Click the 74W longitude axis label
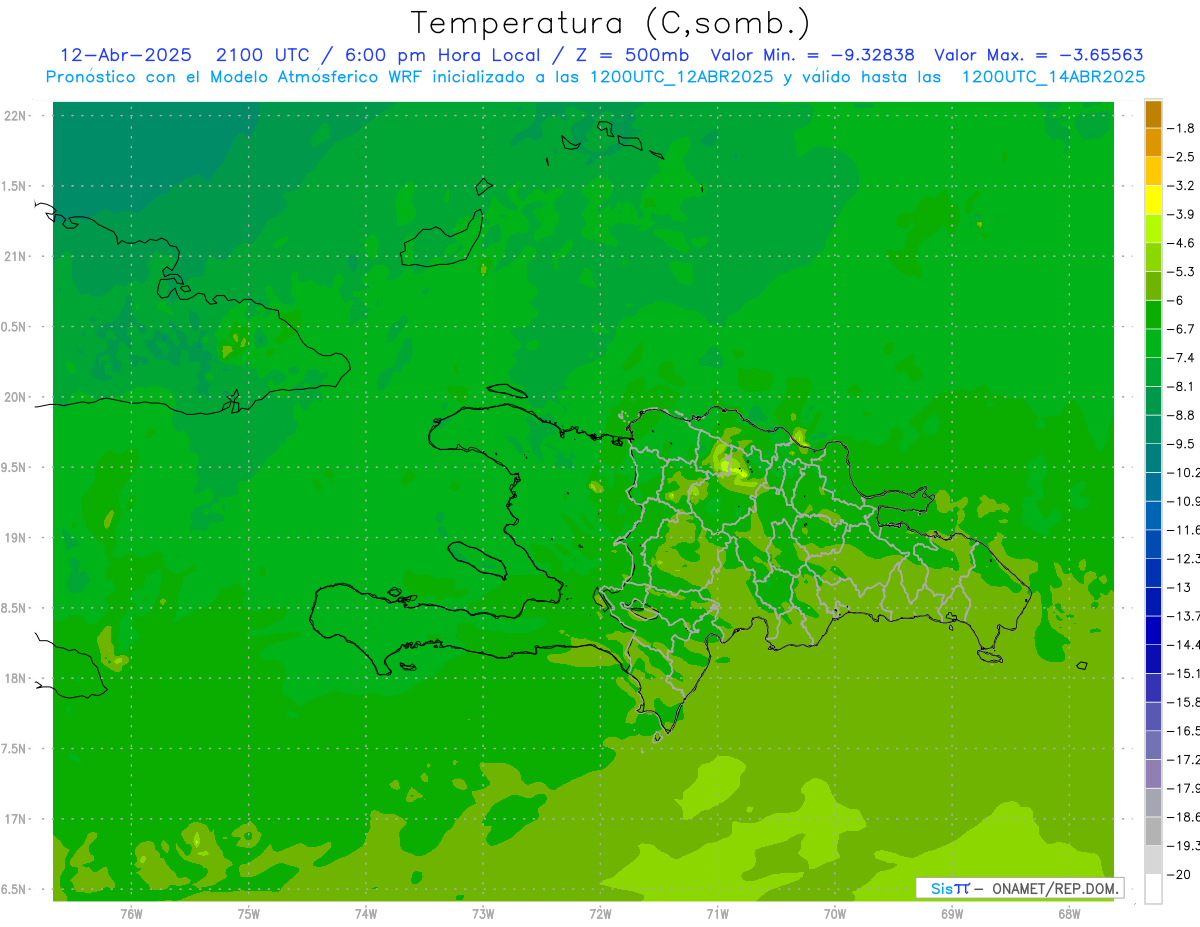The width and height of the screenshot is (1200, 927). 366,914
